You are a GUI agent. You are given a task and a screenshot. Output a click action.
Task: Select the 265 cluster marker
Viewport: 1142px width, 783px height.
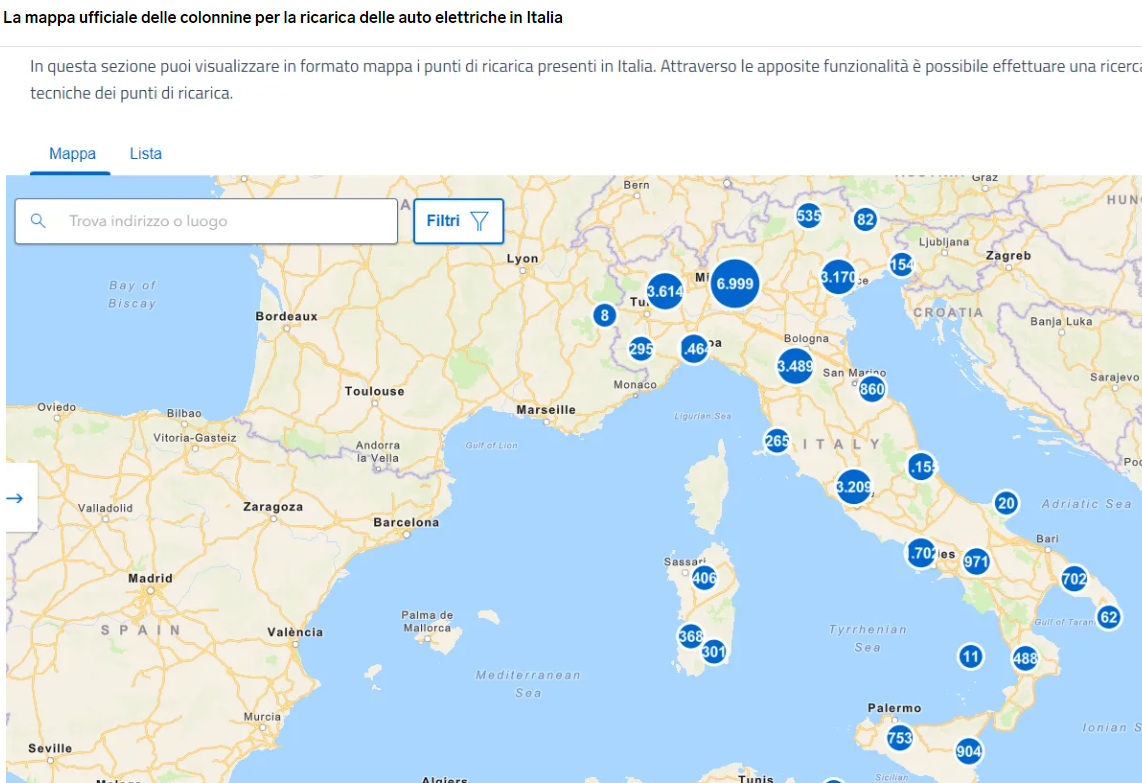click(777, 441)
